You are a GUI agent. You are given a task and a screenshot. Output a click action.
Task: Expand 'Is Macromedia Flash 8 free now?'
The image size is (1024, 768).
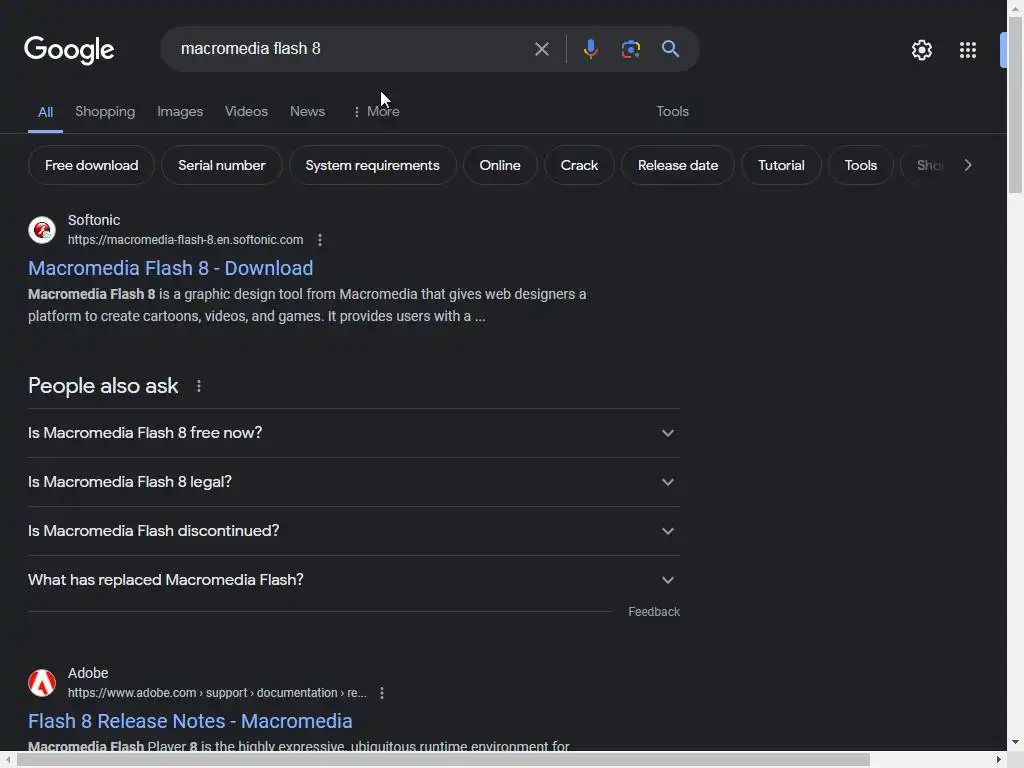click(353, 433)
